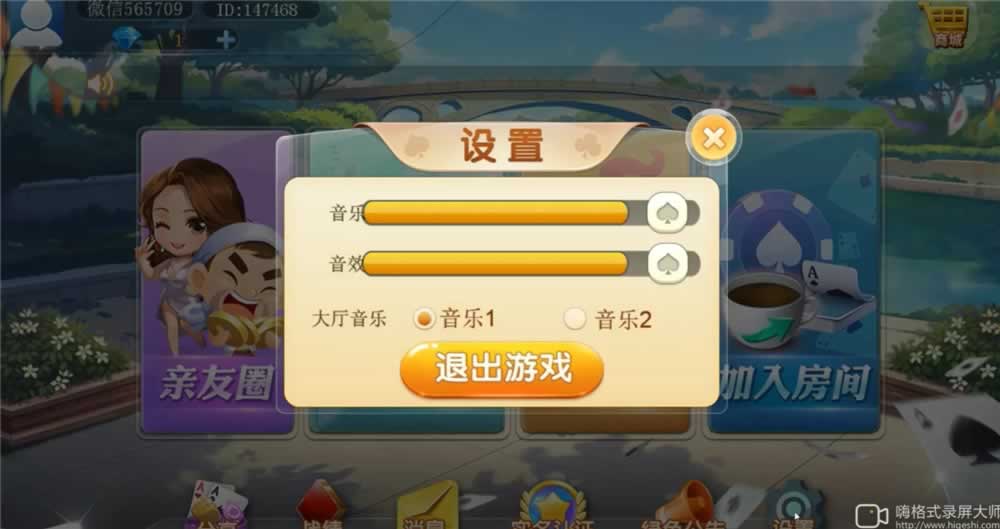Screen dimensions: 1000x529
Task: Open the 加入房间 panel
Action: [795, 281]
